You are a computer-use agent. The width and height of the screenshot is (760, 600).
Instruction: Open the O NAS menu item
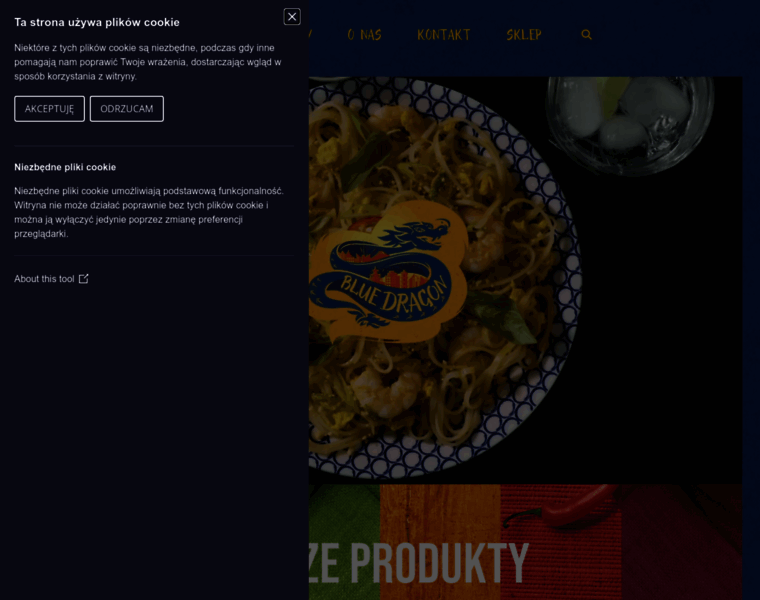364,35
